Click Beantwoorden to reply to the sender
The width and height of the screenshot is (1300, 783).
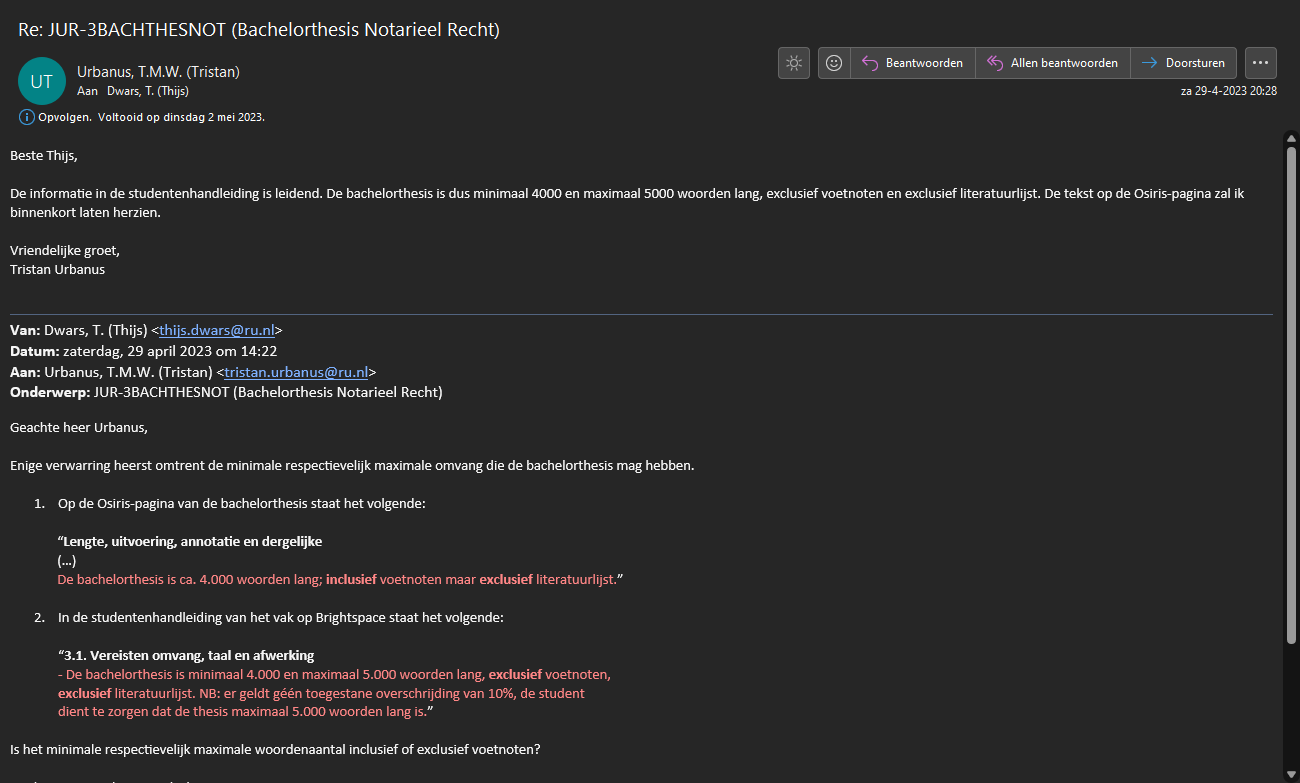click(x=912, y=63)
